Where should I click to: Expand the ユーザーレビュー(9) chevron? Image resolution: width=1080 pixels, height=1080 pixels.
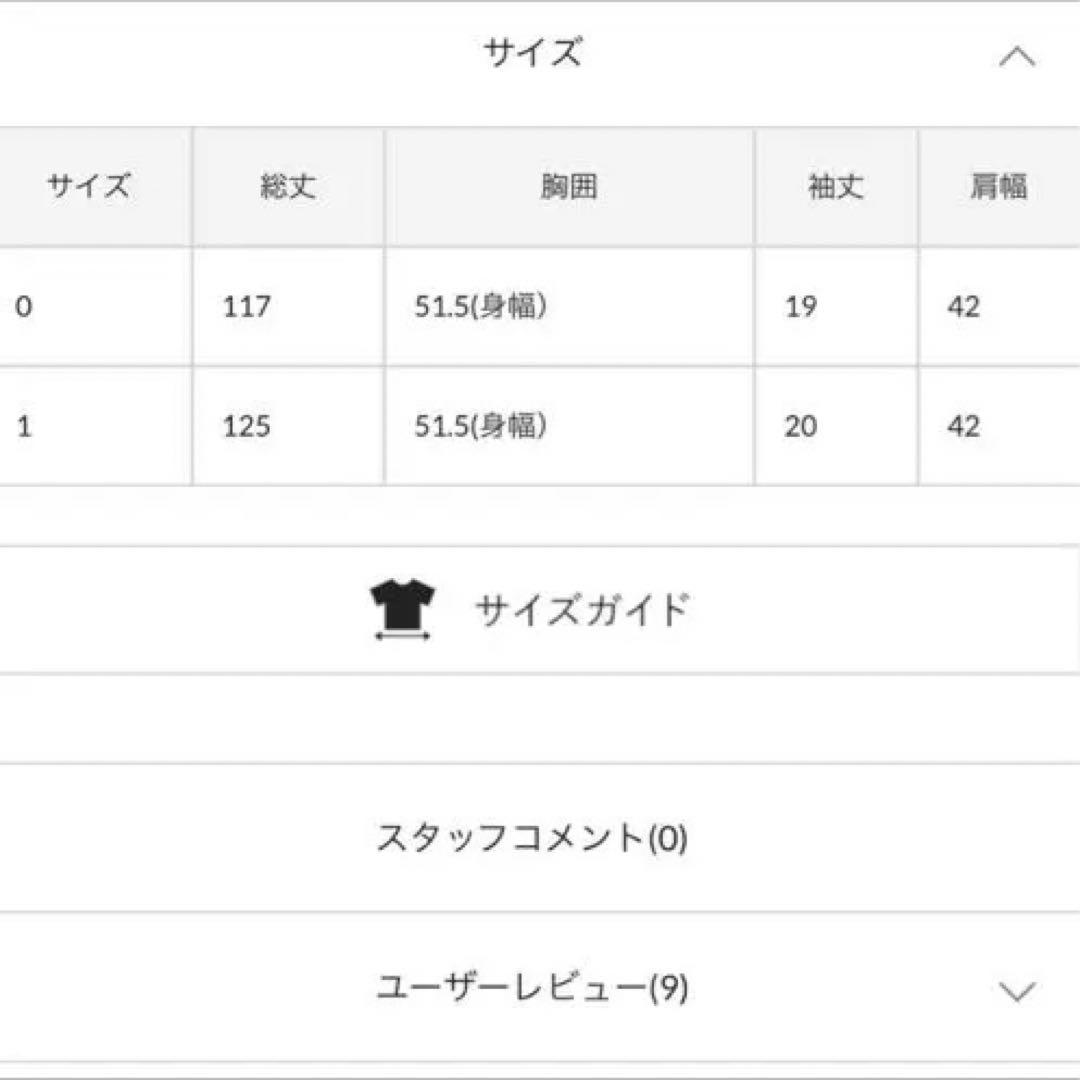tap(1017, 991)
